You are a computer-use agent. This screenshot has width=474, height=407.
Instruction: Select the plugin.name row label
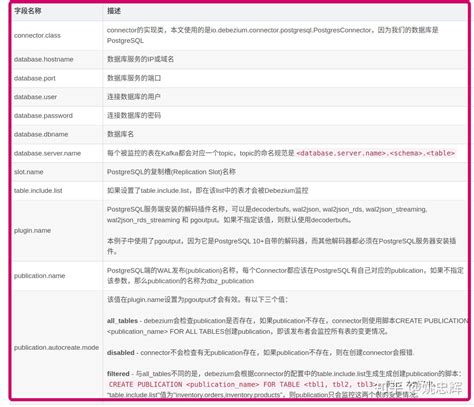coord(32,231)
